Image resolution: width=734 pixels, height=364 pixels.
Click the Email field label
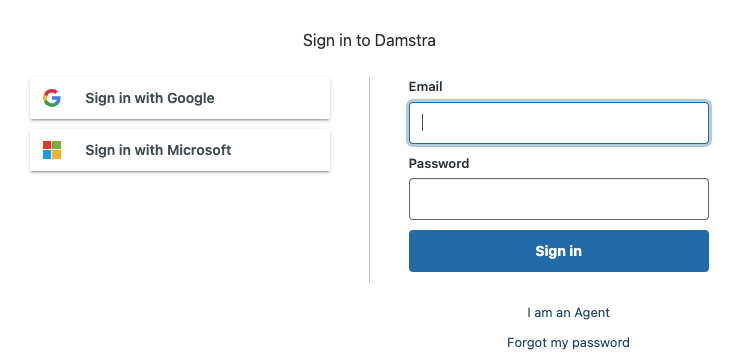pos(426,87)
